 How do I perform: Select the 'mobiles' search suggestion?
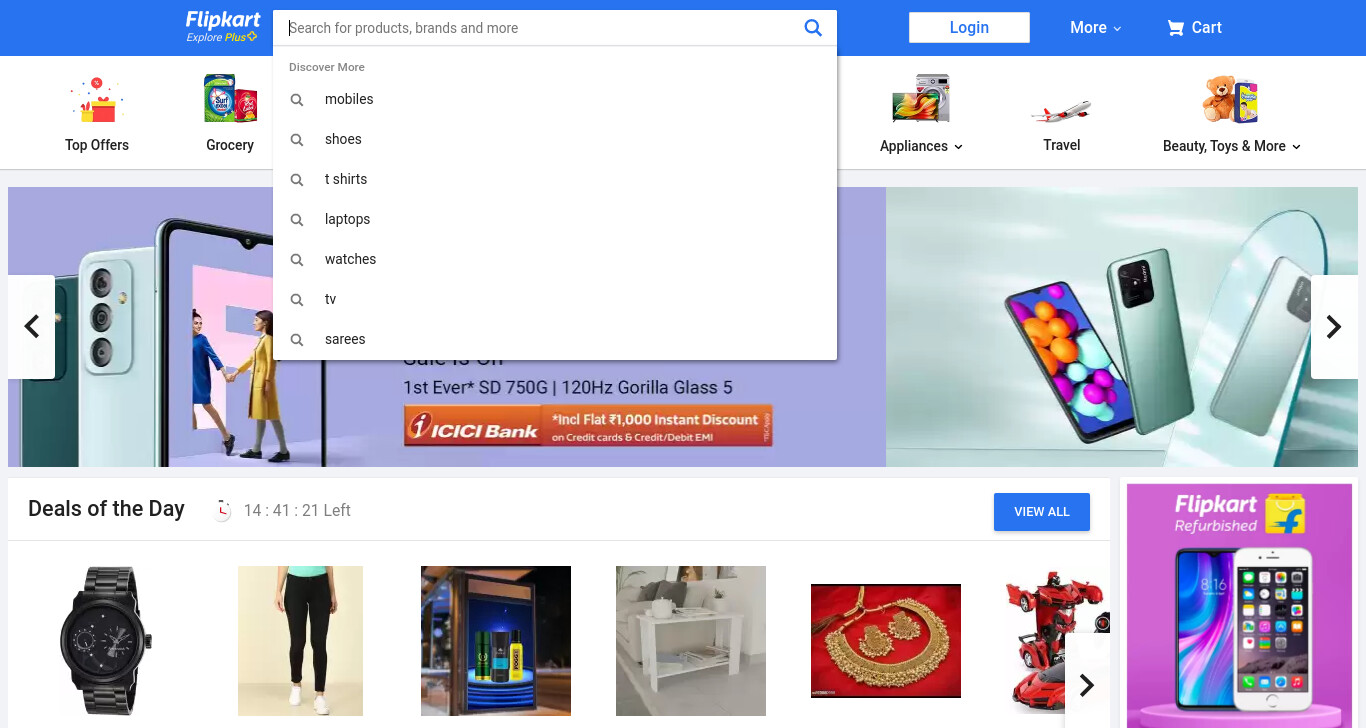point(555,99)
